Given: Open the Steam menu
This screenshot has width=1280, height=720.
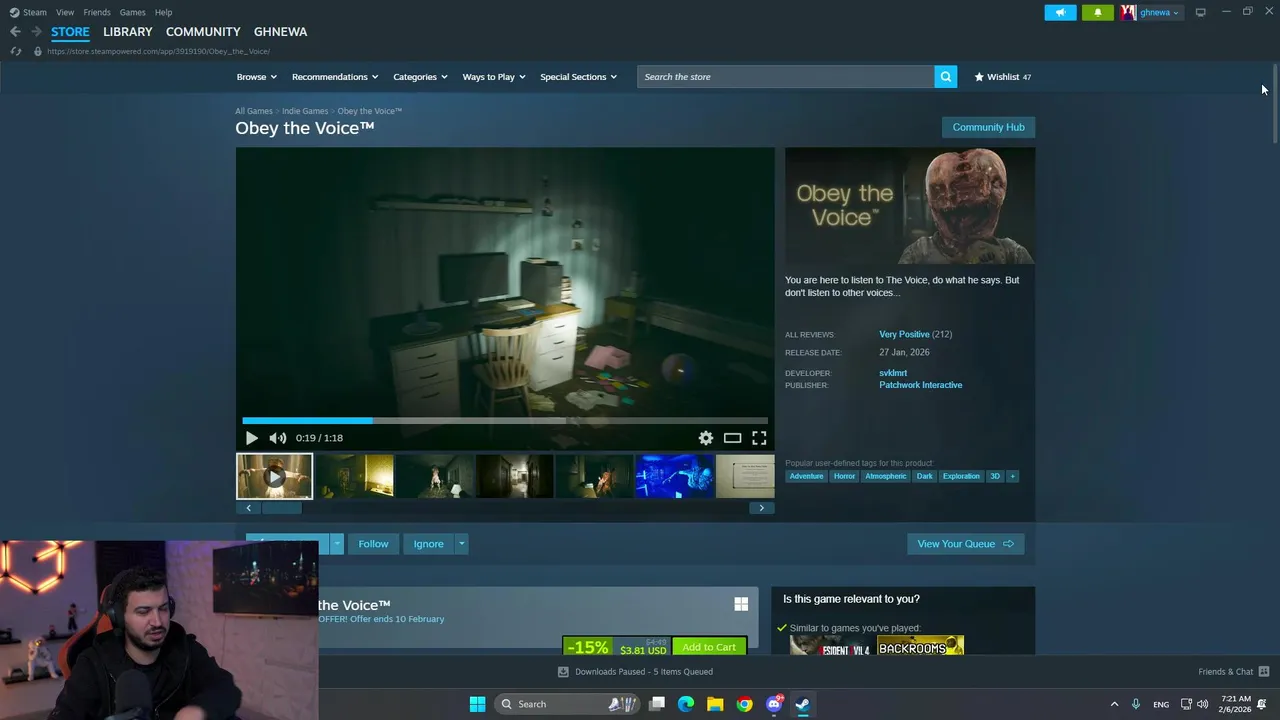Looking at the screenshot, I should tap(35, 12).
